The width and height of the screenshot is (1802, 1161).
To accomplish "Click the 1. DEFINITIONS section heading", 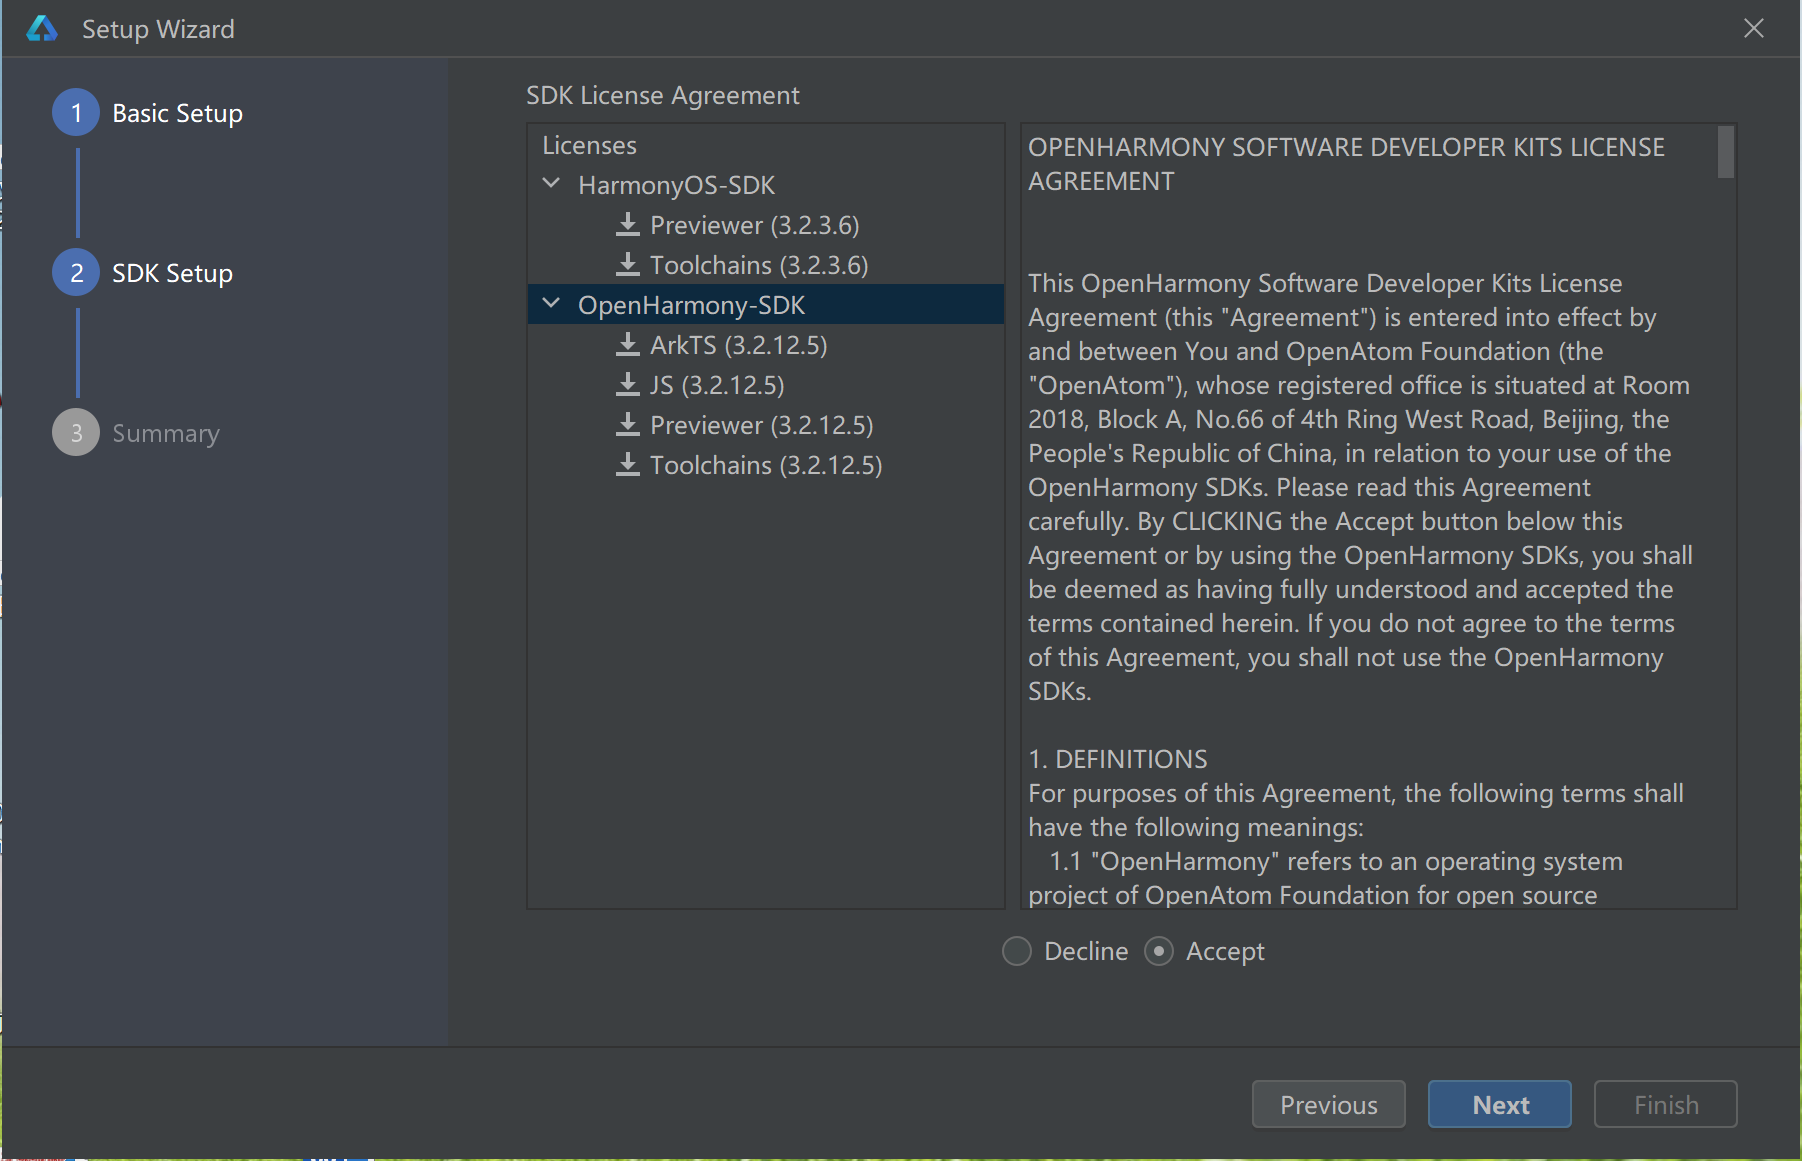I will click(1117, 759).
